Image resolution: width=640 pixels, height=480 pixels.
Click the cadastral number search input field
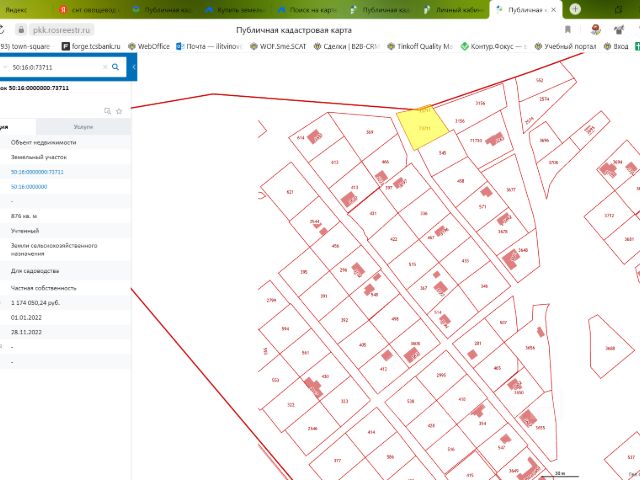coord(55,67)
